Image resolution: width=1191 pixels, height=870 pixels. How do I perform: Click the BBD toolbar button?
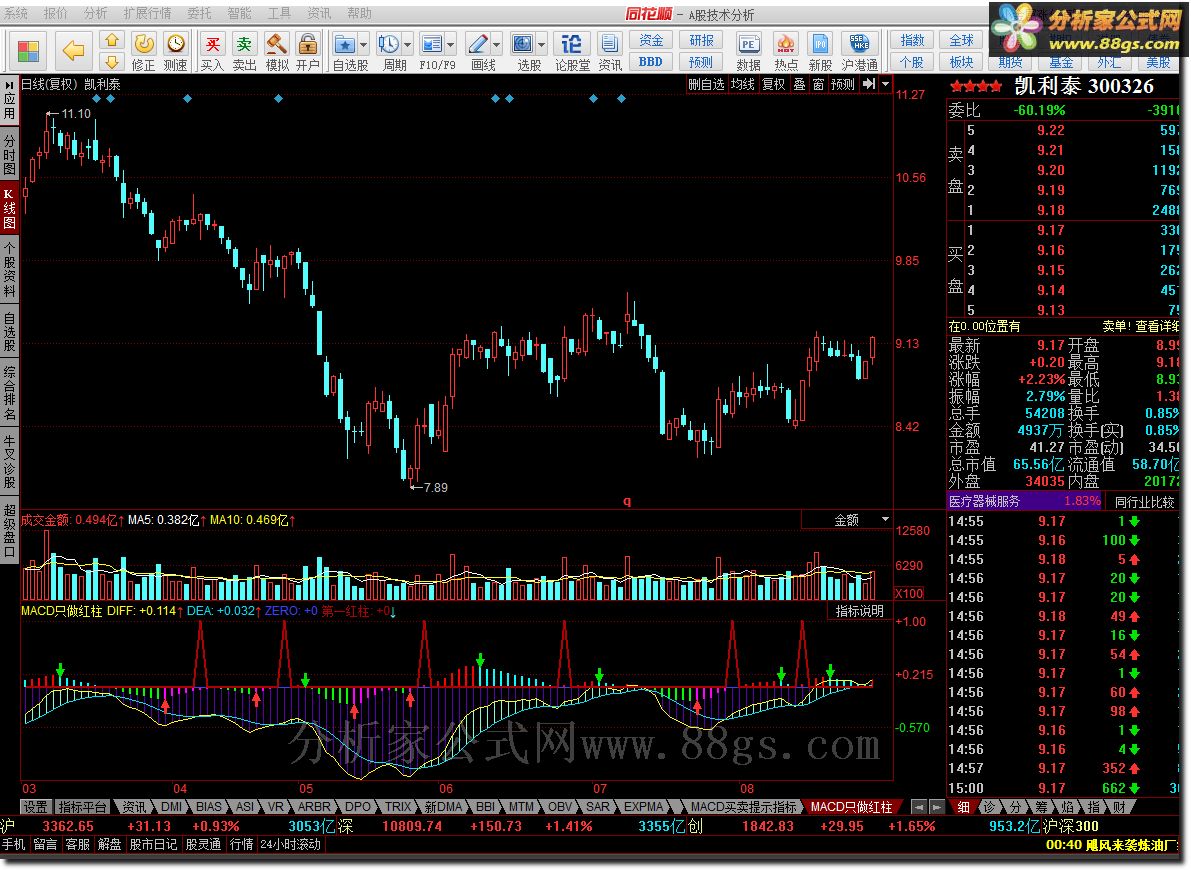tap(651, 62)
